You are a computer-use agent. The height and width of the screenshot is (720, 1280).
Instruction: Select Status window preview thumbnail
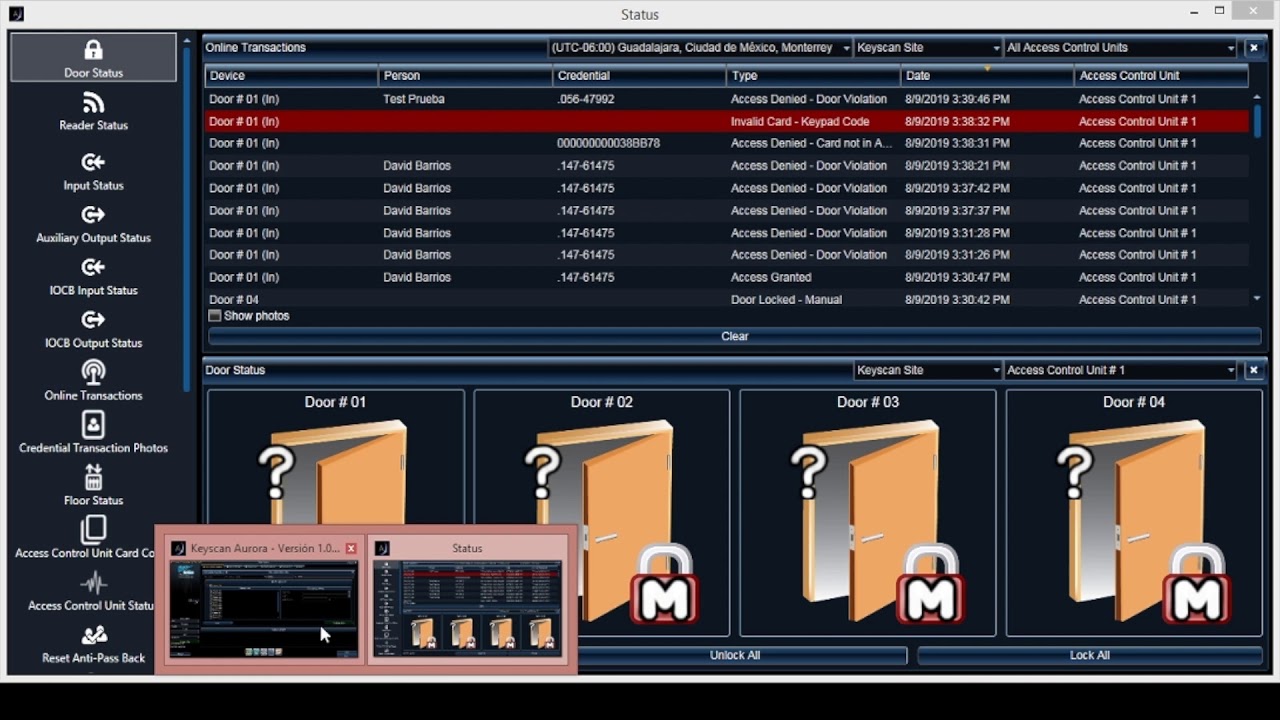pos(468,609)
